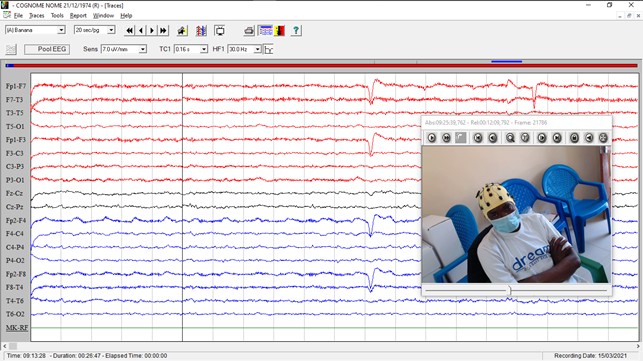643x361 pixels.
Task: Click the monitor display icon in toolbar
Action: click(220, 30)
